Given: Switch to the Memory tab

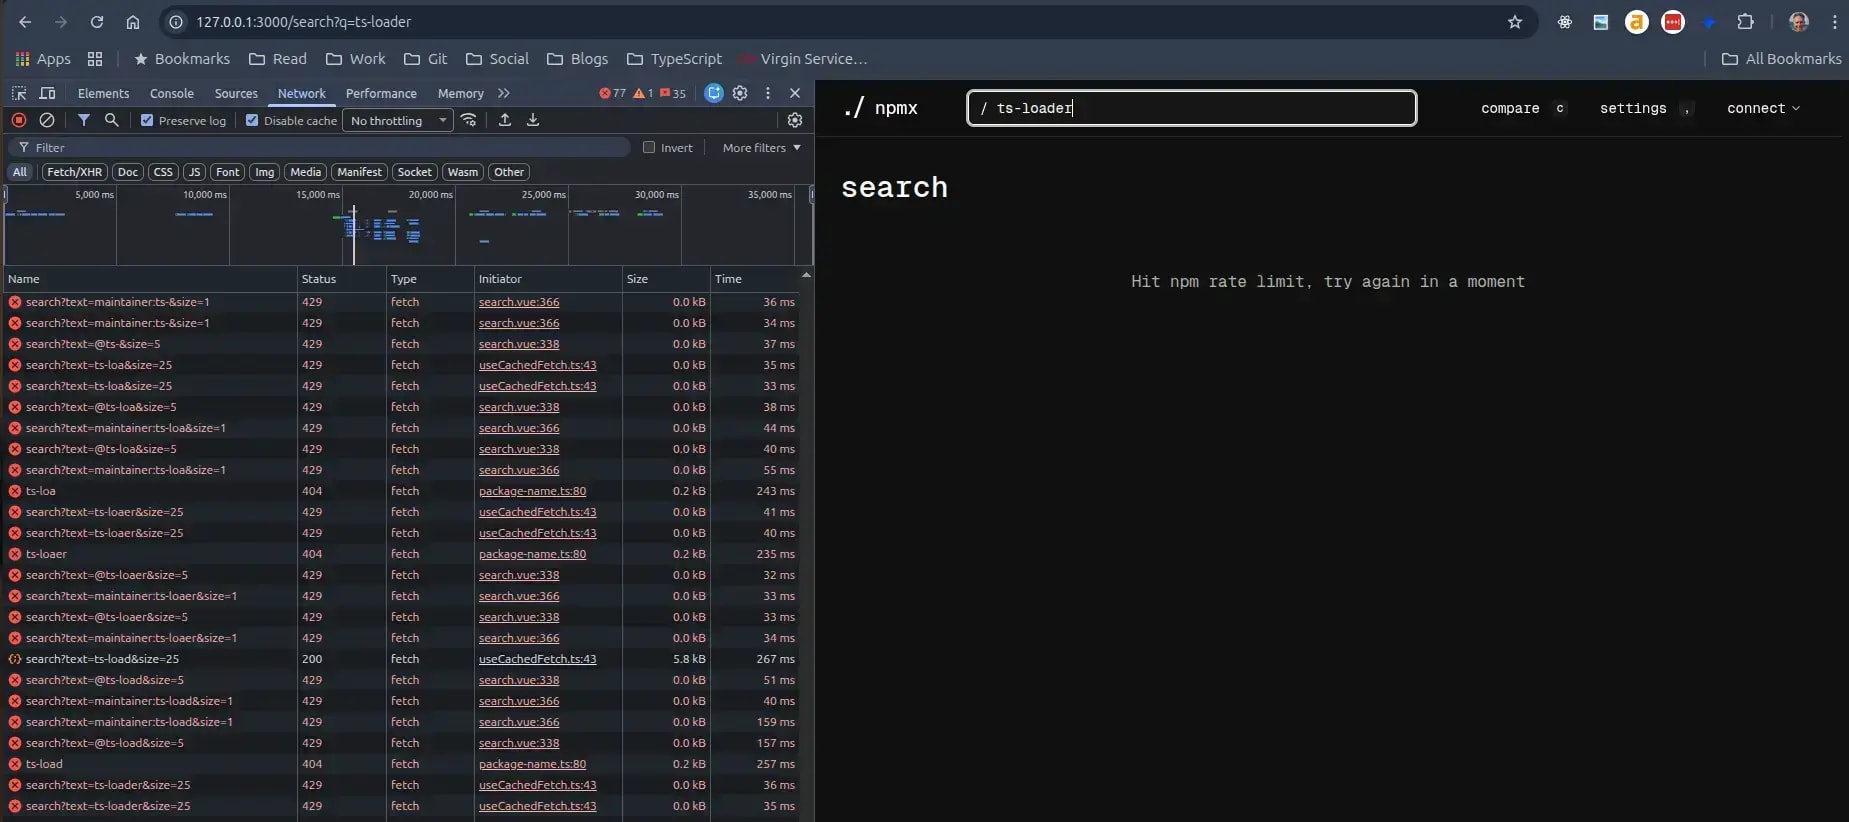Looking at the screenshot, I should (x=461, y=93).
